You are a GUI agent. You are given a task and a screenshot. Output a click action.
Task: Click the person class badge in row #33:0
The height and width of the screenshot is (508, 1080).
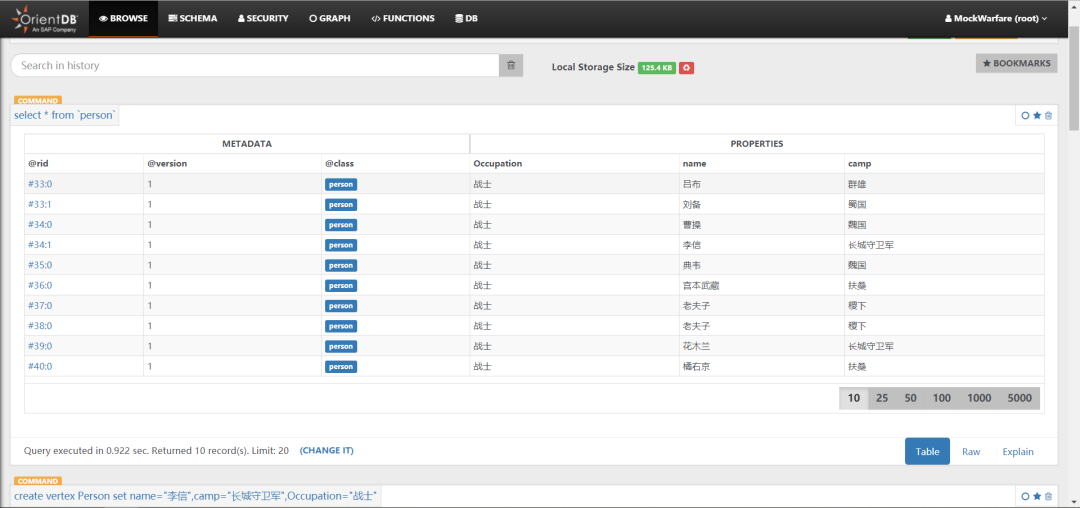[x=341, y=184]
